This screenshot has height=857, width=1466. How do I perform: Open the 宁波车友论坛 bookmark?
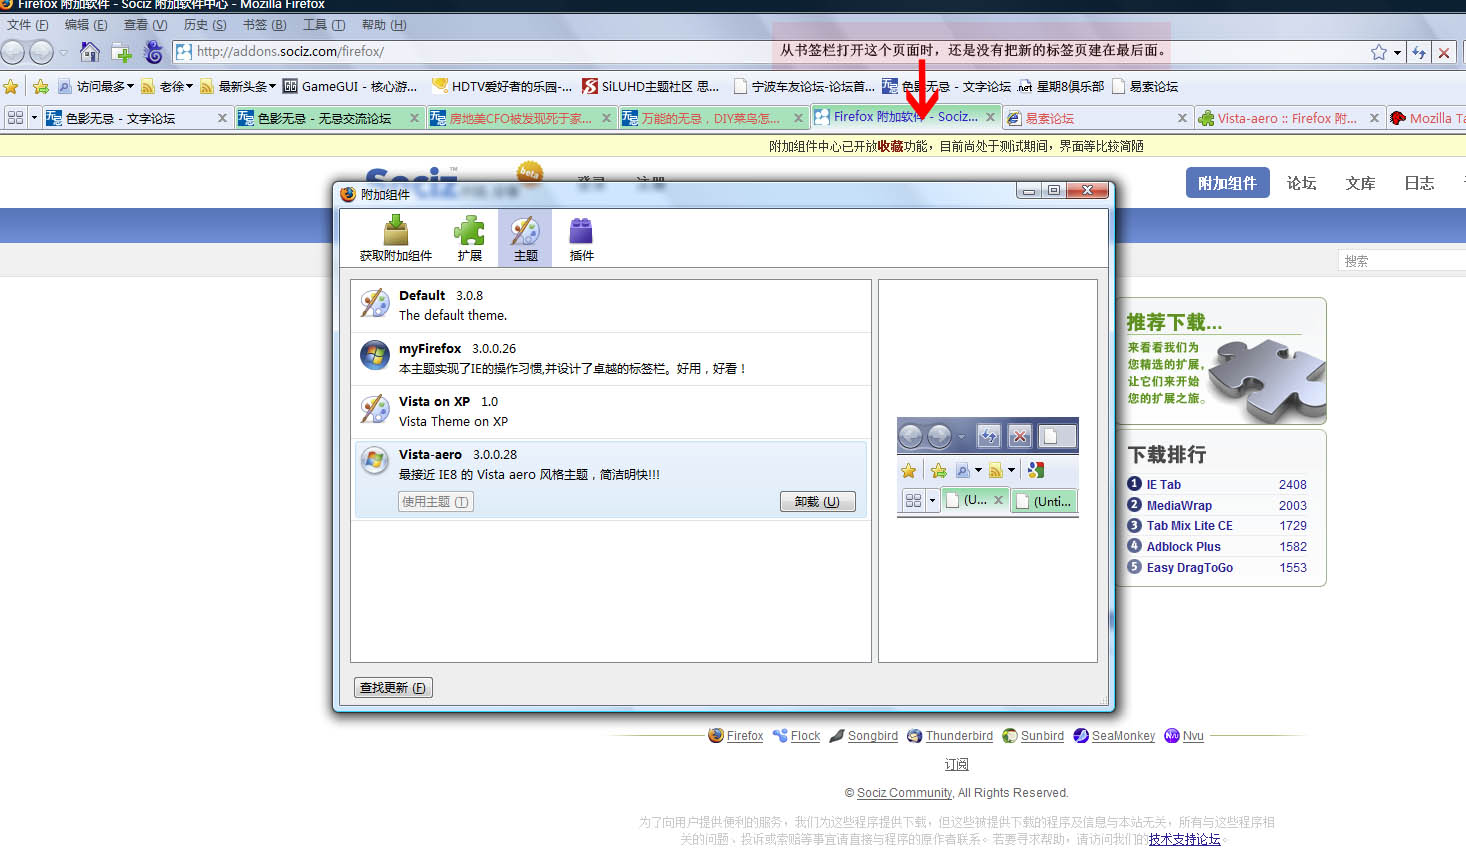click(x=804, y=87)
